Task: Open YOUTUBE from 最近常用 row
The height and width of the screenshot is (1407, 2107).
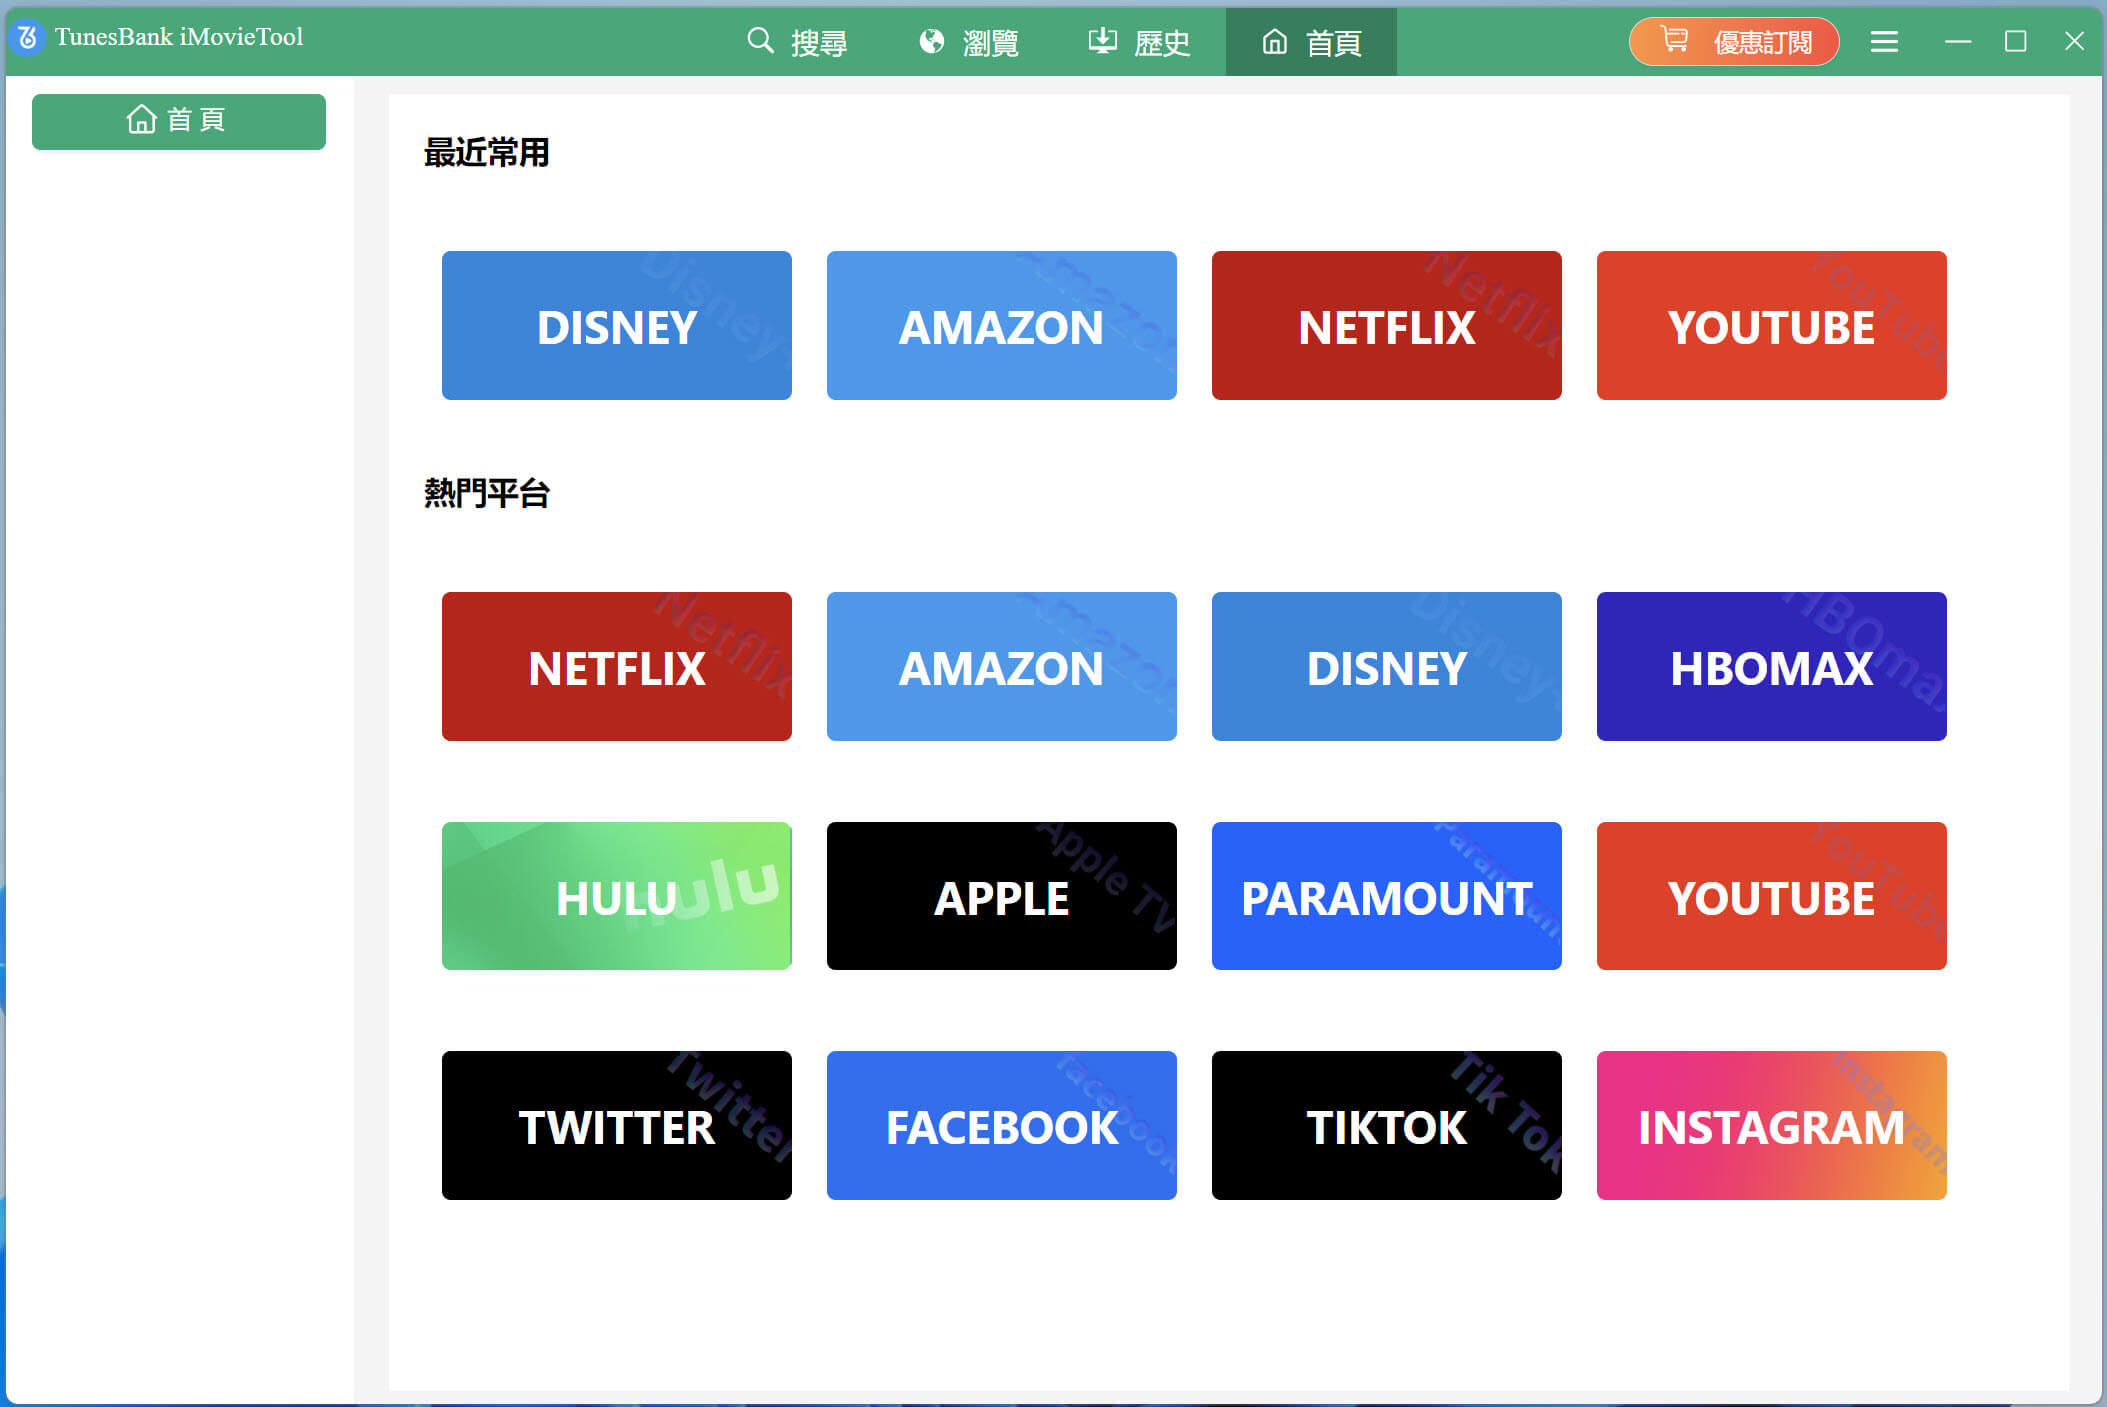Action: click(x=1771, y=325)
